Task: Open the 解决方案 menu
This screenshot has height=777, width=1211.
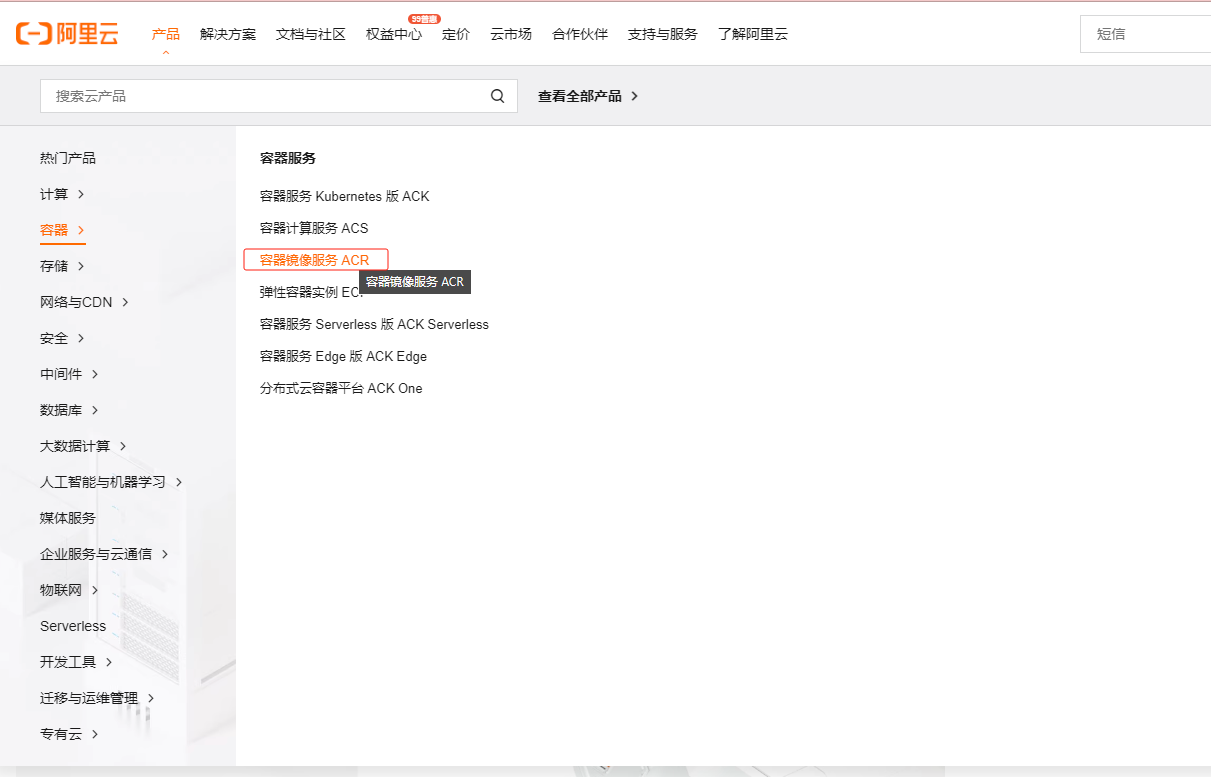Action: (228, 34)
